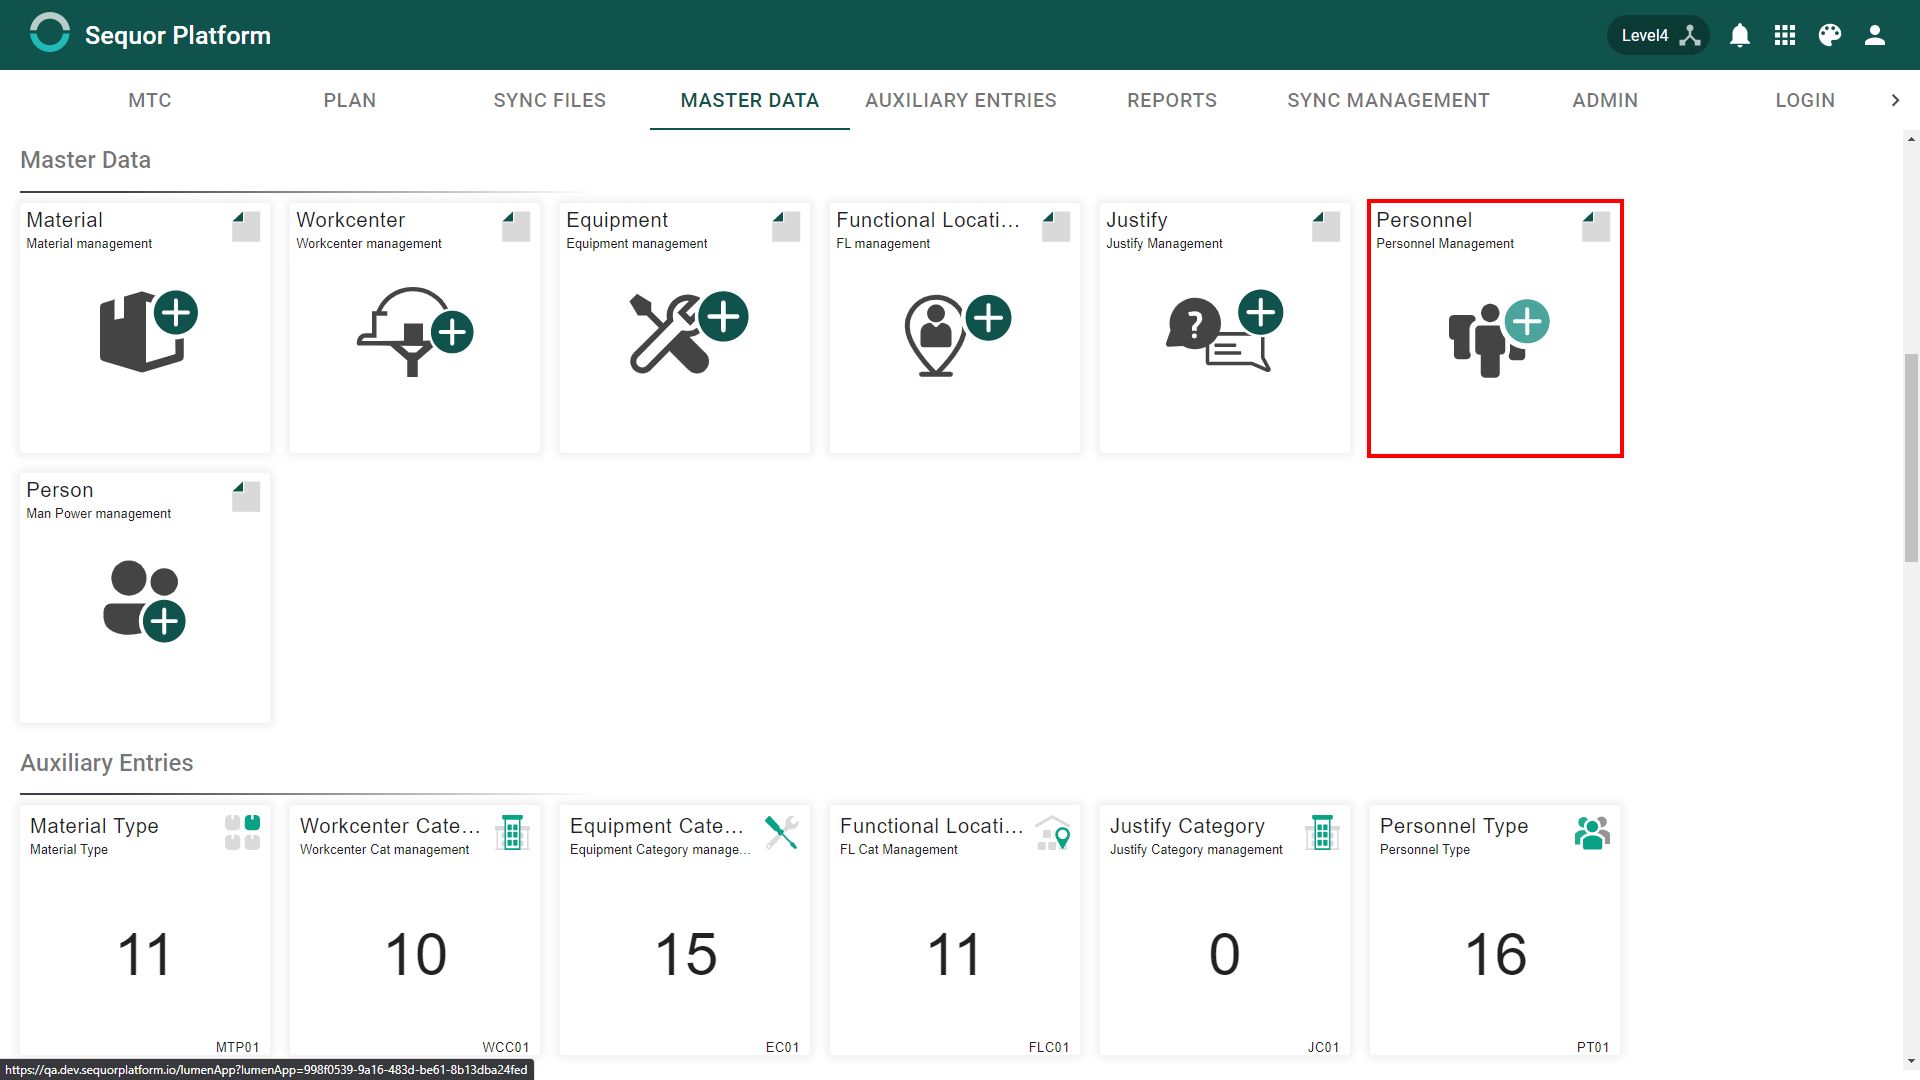Select the MASTER DATA tab
The width and height of the screenshot is (1920, 1080).
[750, 100]
